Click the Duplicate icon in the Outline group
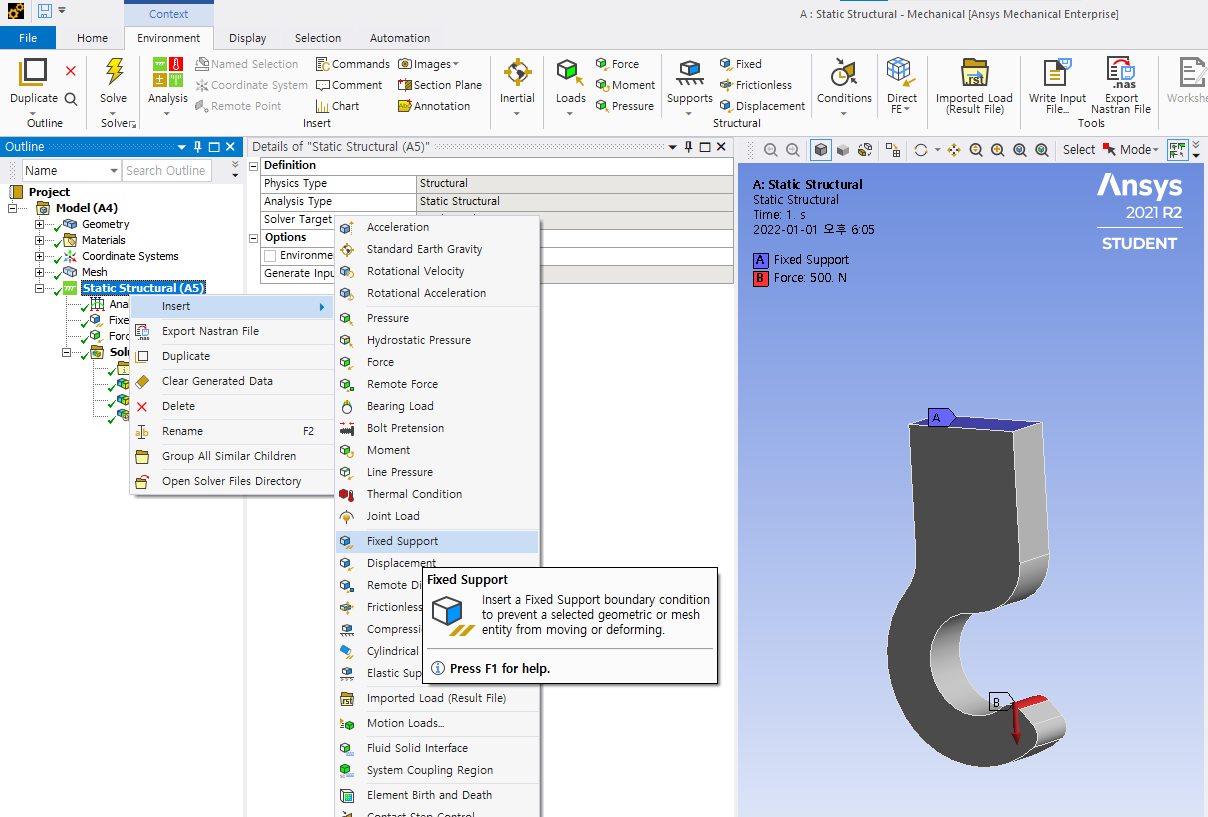 33,72
